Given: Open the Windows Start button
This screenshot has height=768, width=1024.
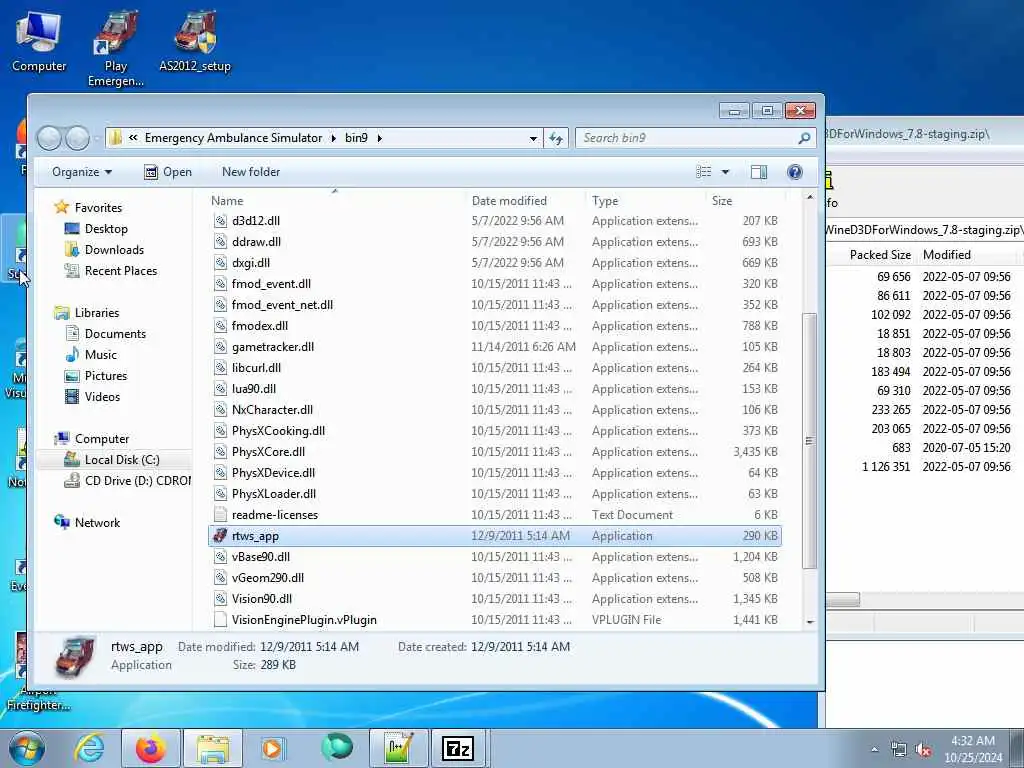Looking at the screenshot, I should [25, 748].
